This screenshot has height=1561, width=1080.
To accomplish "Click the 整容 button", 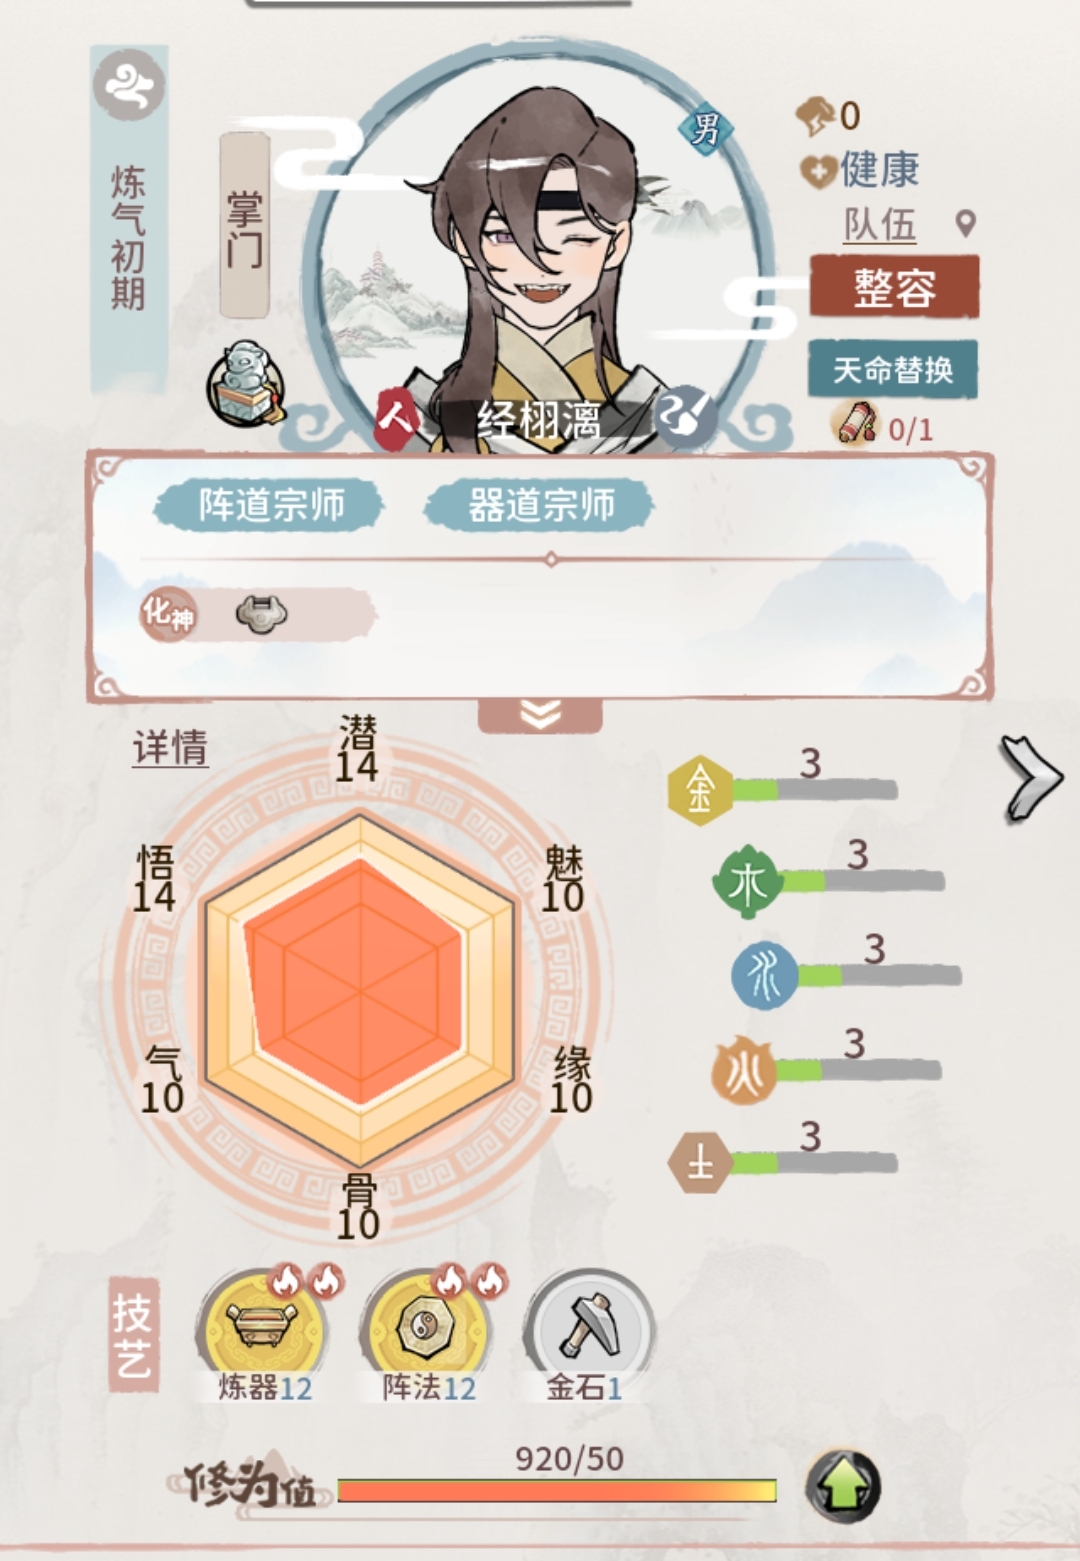I will point(894,287).
